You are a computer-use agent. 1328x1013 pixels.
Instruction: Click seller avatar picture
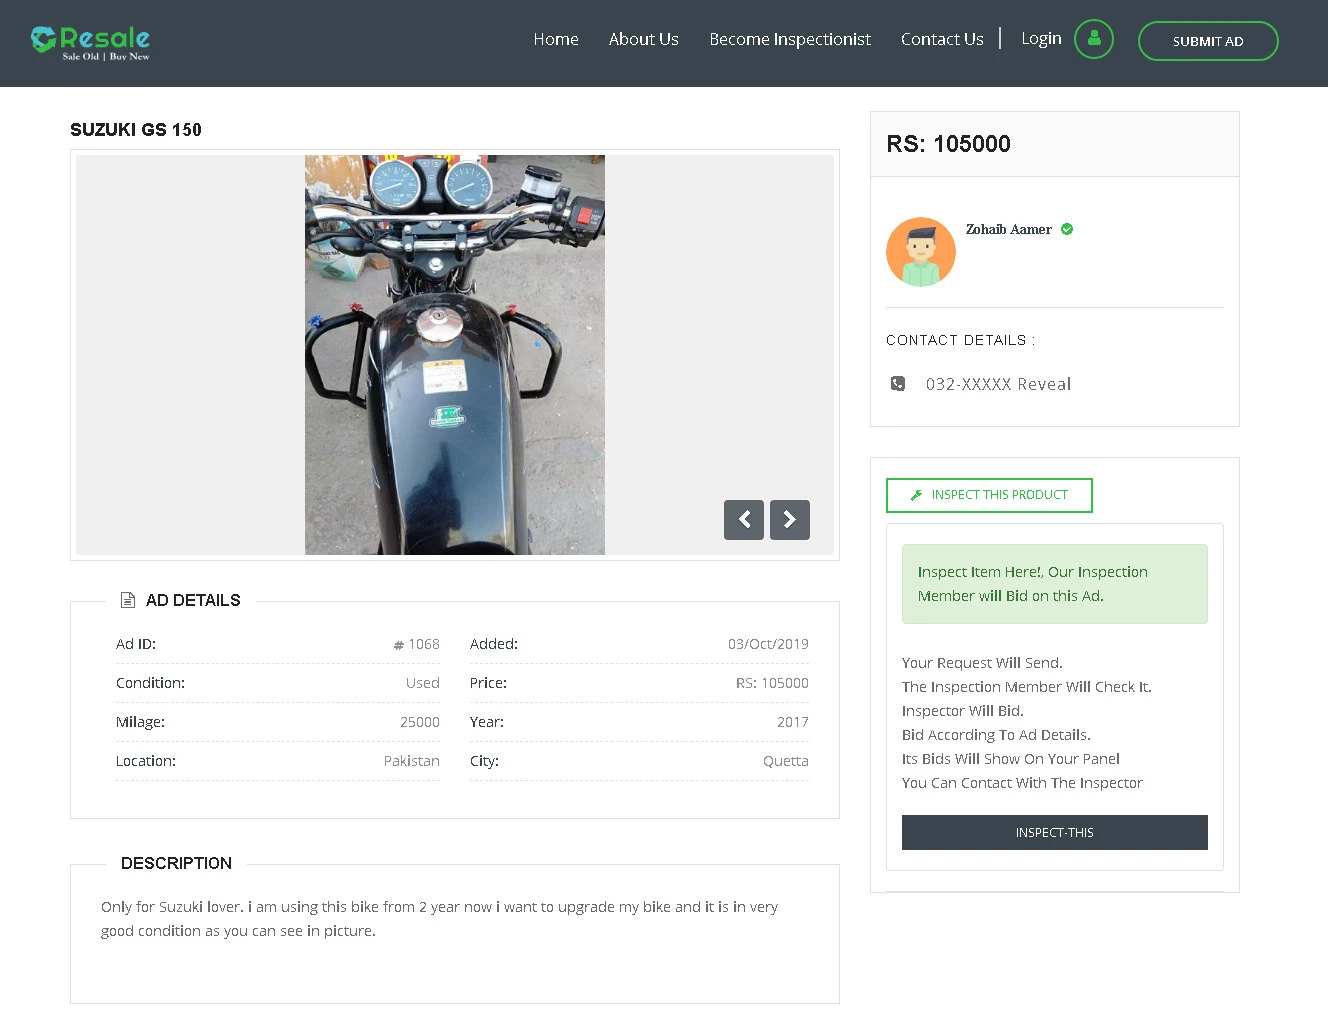921,252
